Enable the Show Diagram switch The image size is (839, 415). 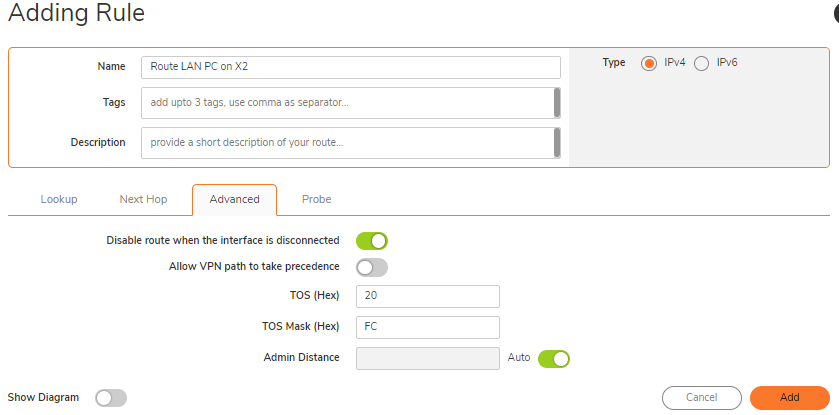pos(111,398)
